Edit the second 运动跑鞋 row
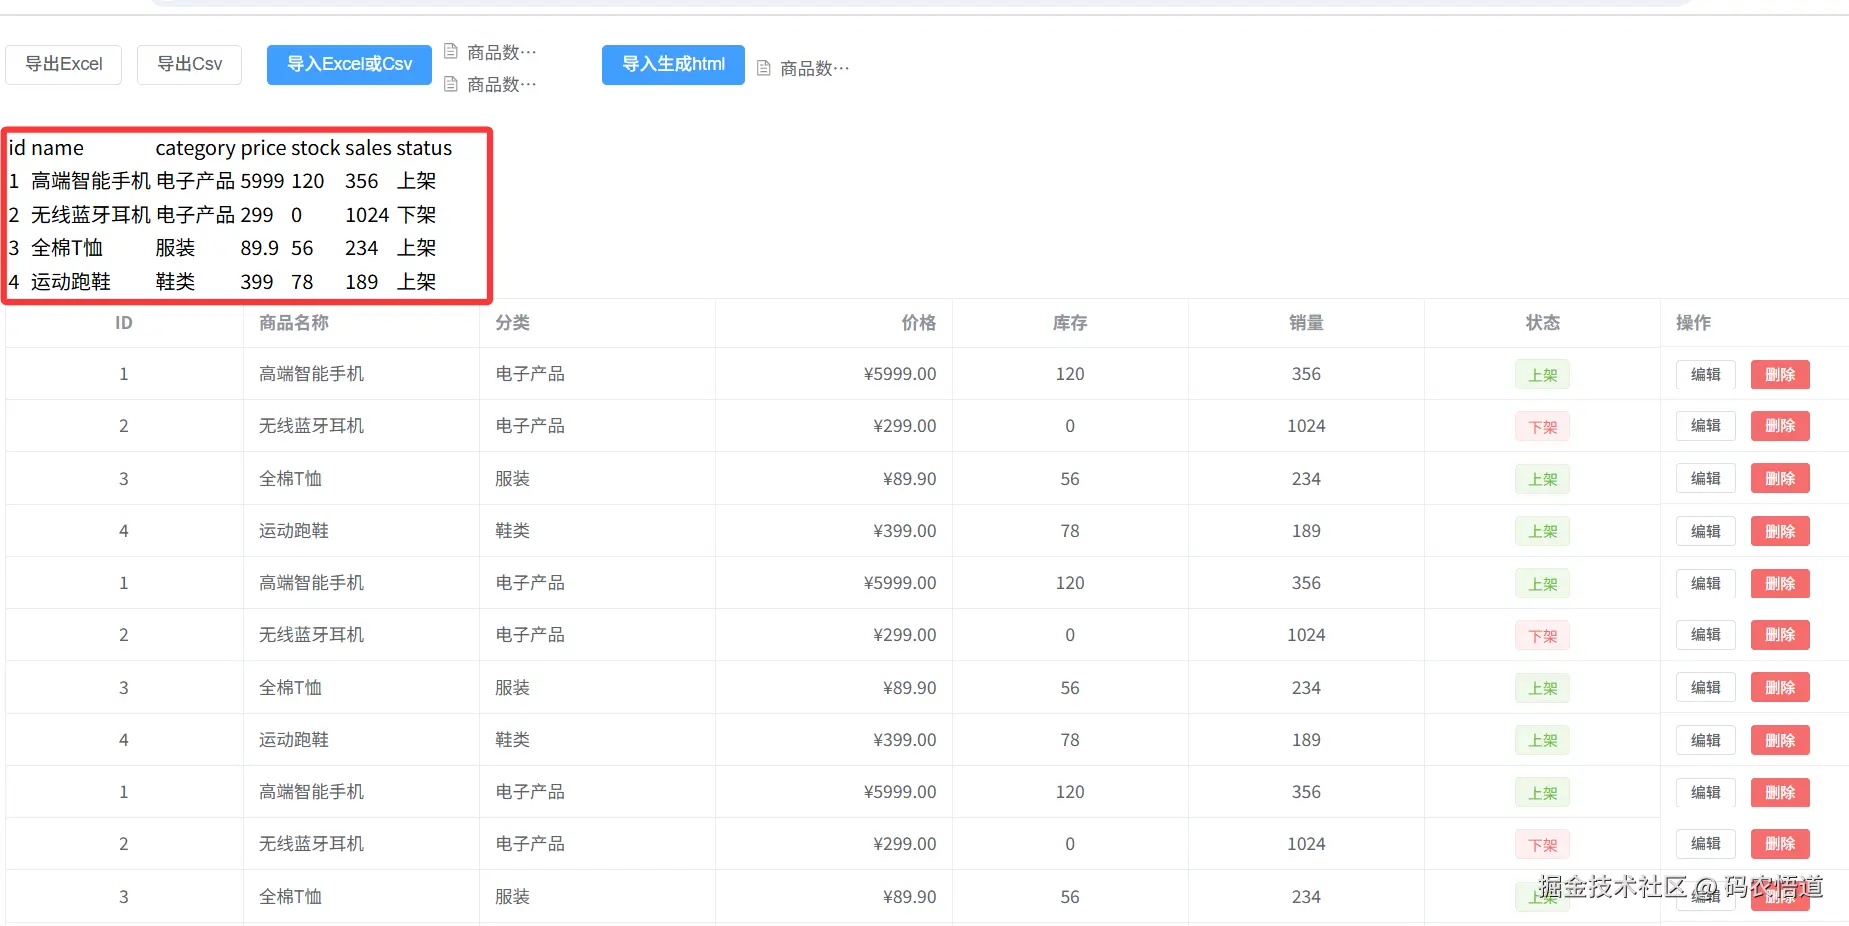1849x926 pixels. click(1706, 740)
